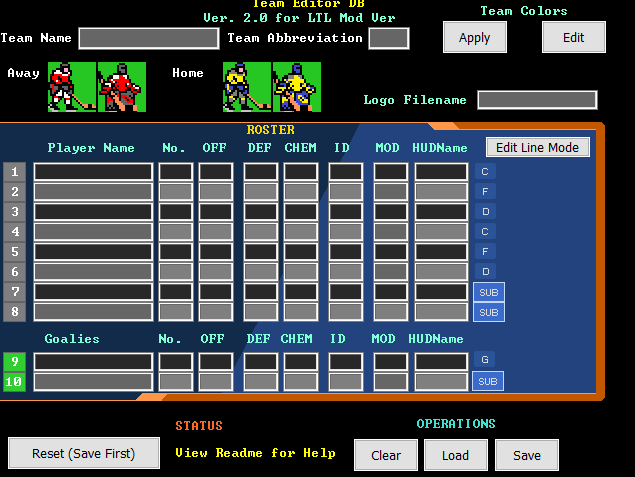Click the row 1 number button
Image resolution: width=635 pixels, height=477 pixels.
tap(15, 172)
